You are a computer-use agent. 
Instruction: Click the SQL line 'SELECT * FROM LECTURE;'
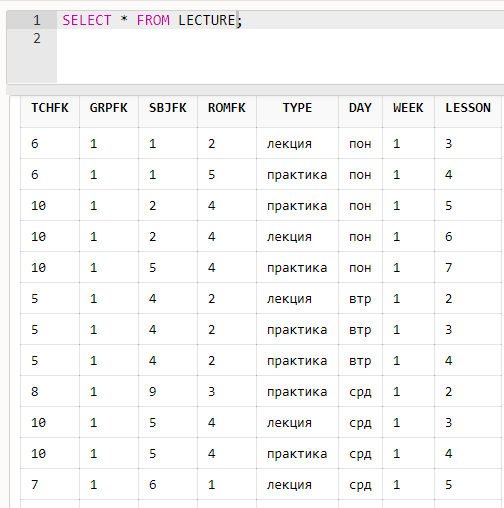click(152, 20)
